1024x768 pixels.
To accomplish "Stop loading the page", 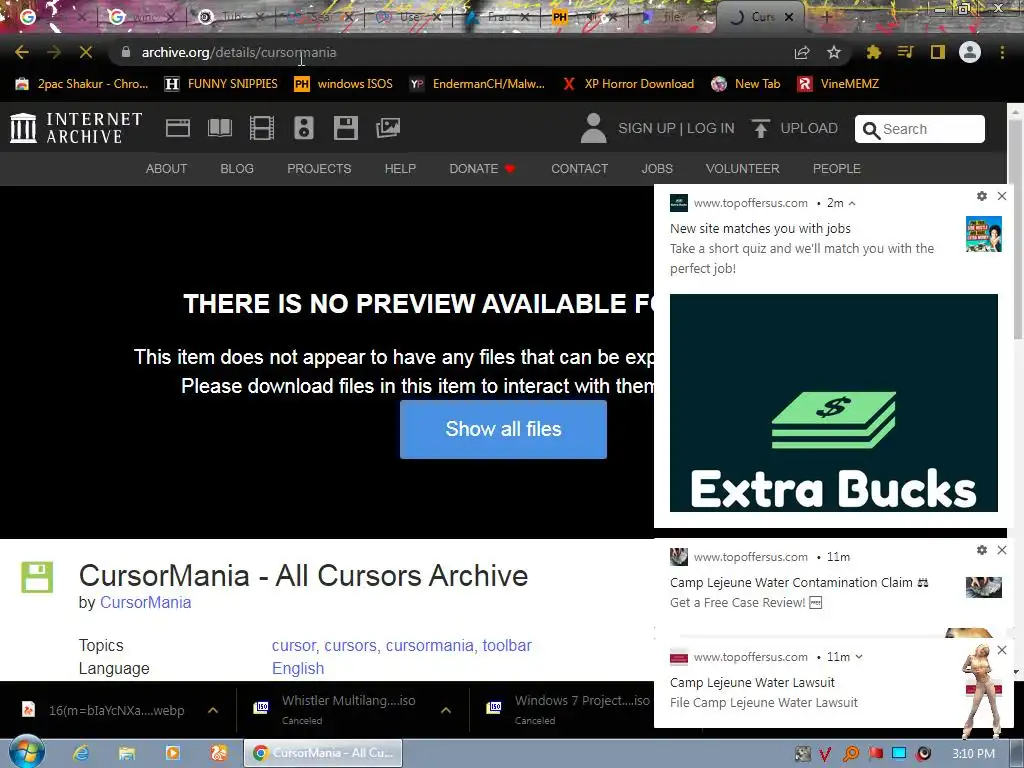I will 86,52.
